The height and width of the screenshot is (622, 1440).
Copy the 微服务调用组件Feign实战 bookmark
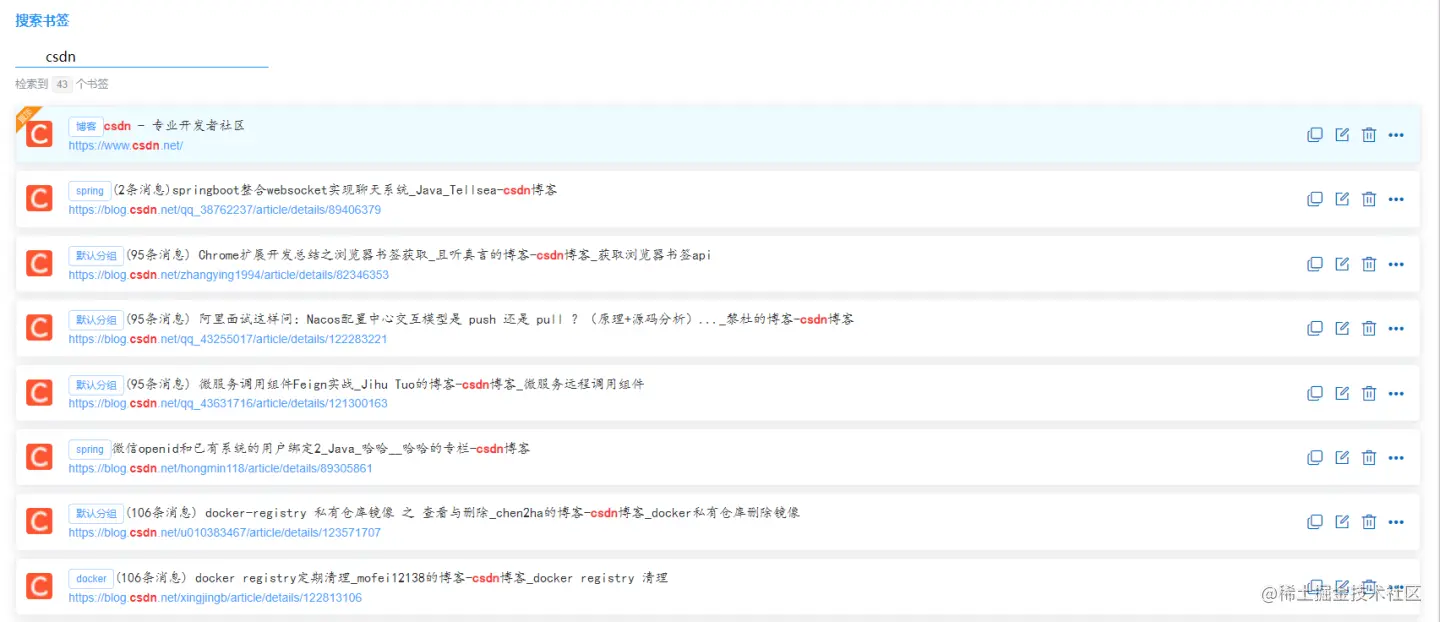pyautogui.click(x=1315, y=393)
